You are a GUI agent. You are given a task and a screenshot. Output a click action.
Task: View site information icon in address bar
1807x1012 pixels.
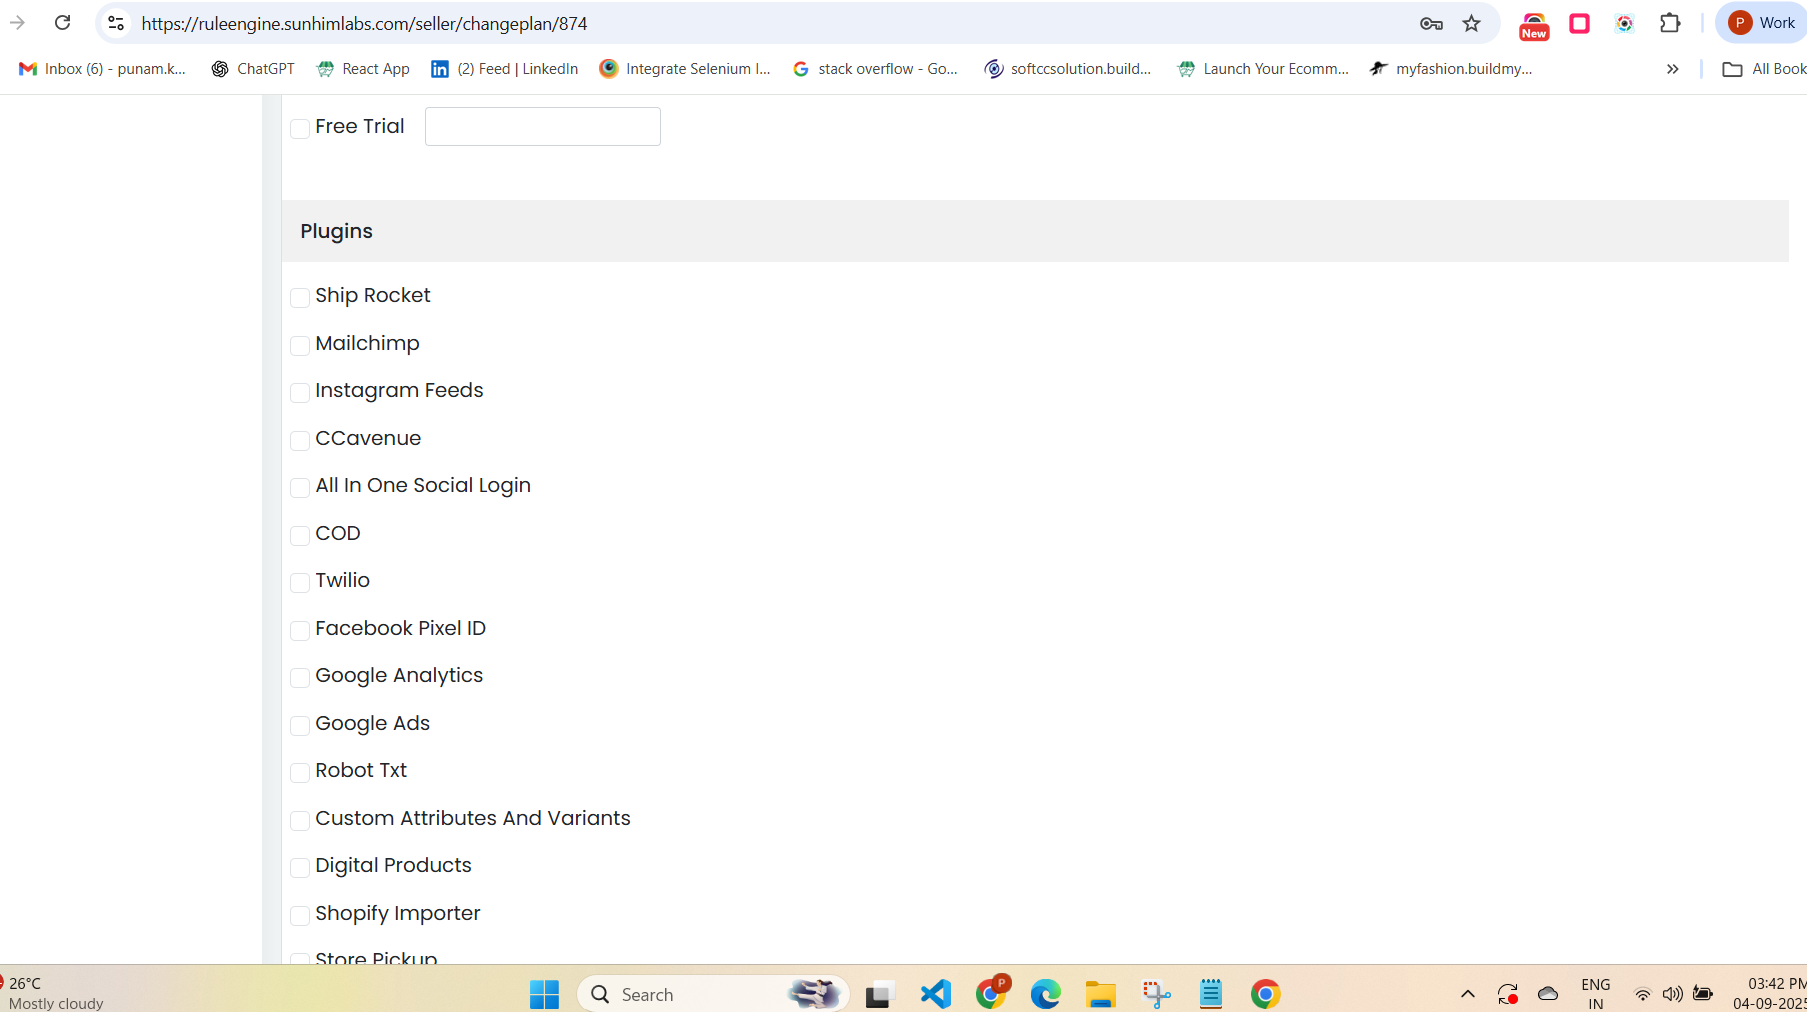pyautogui.click(x=116, y=23)
